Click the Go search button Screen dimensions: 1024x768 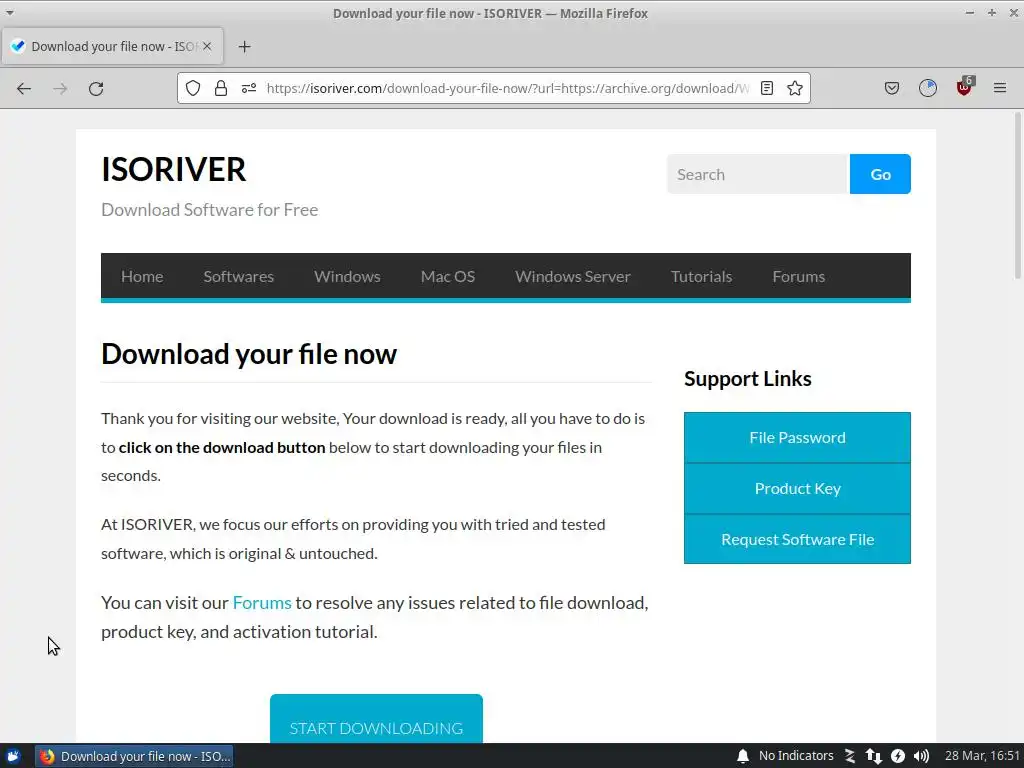click(x=880, y=174)
